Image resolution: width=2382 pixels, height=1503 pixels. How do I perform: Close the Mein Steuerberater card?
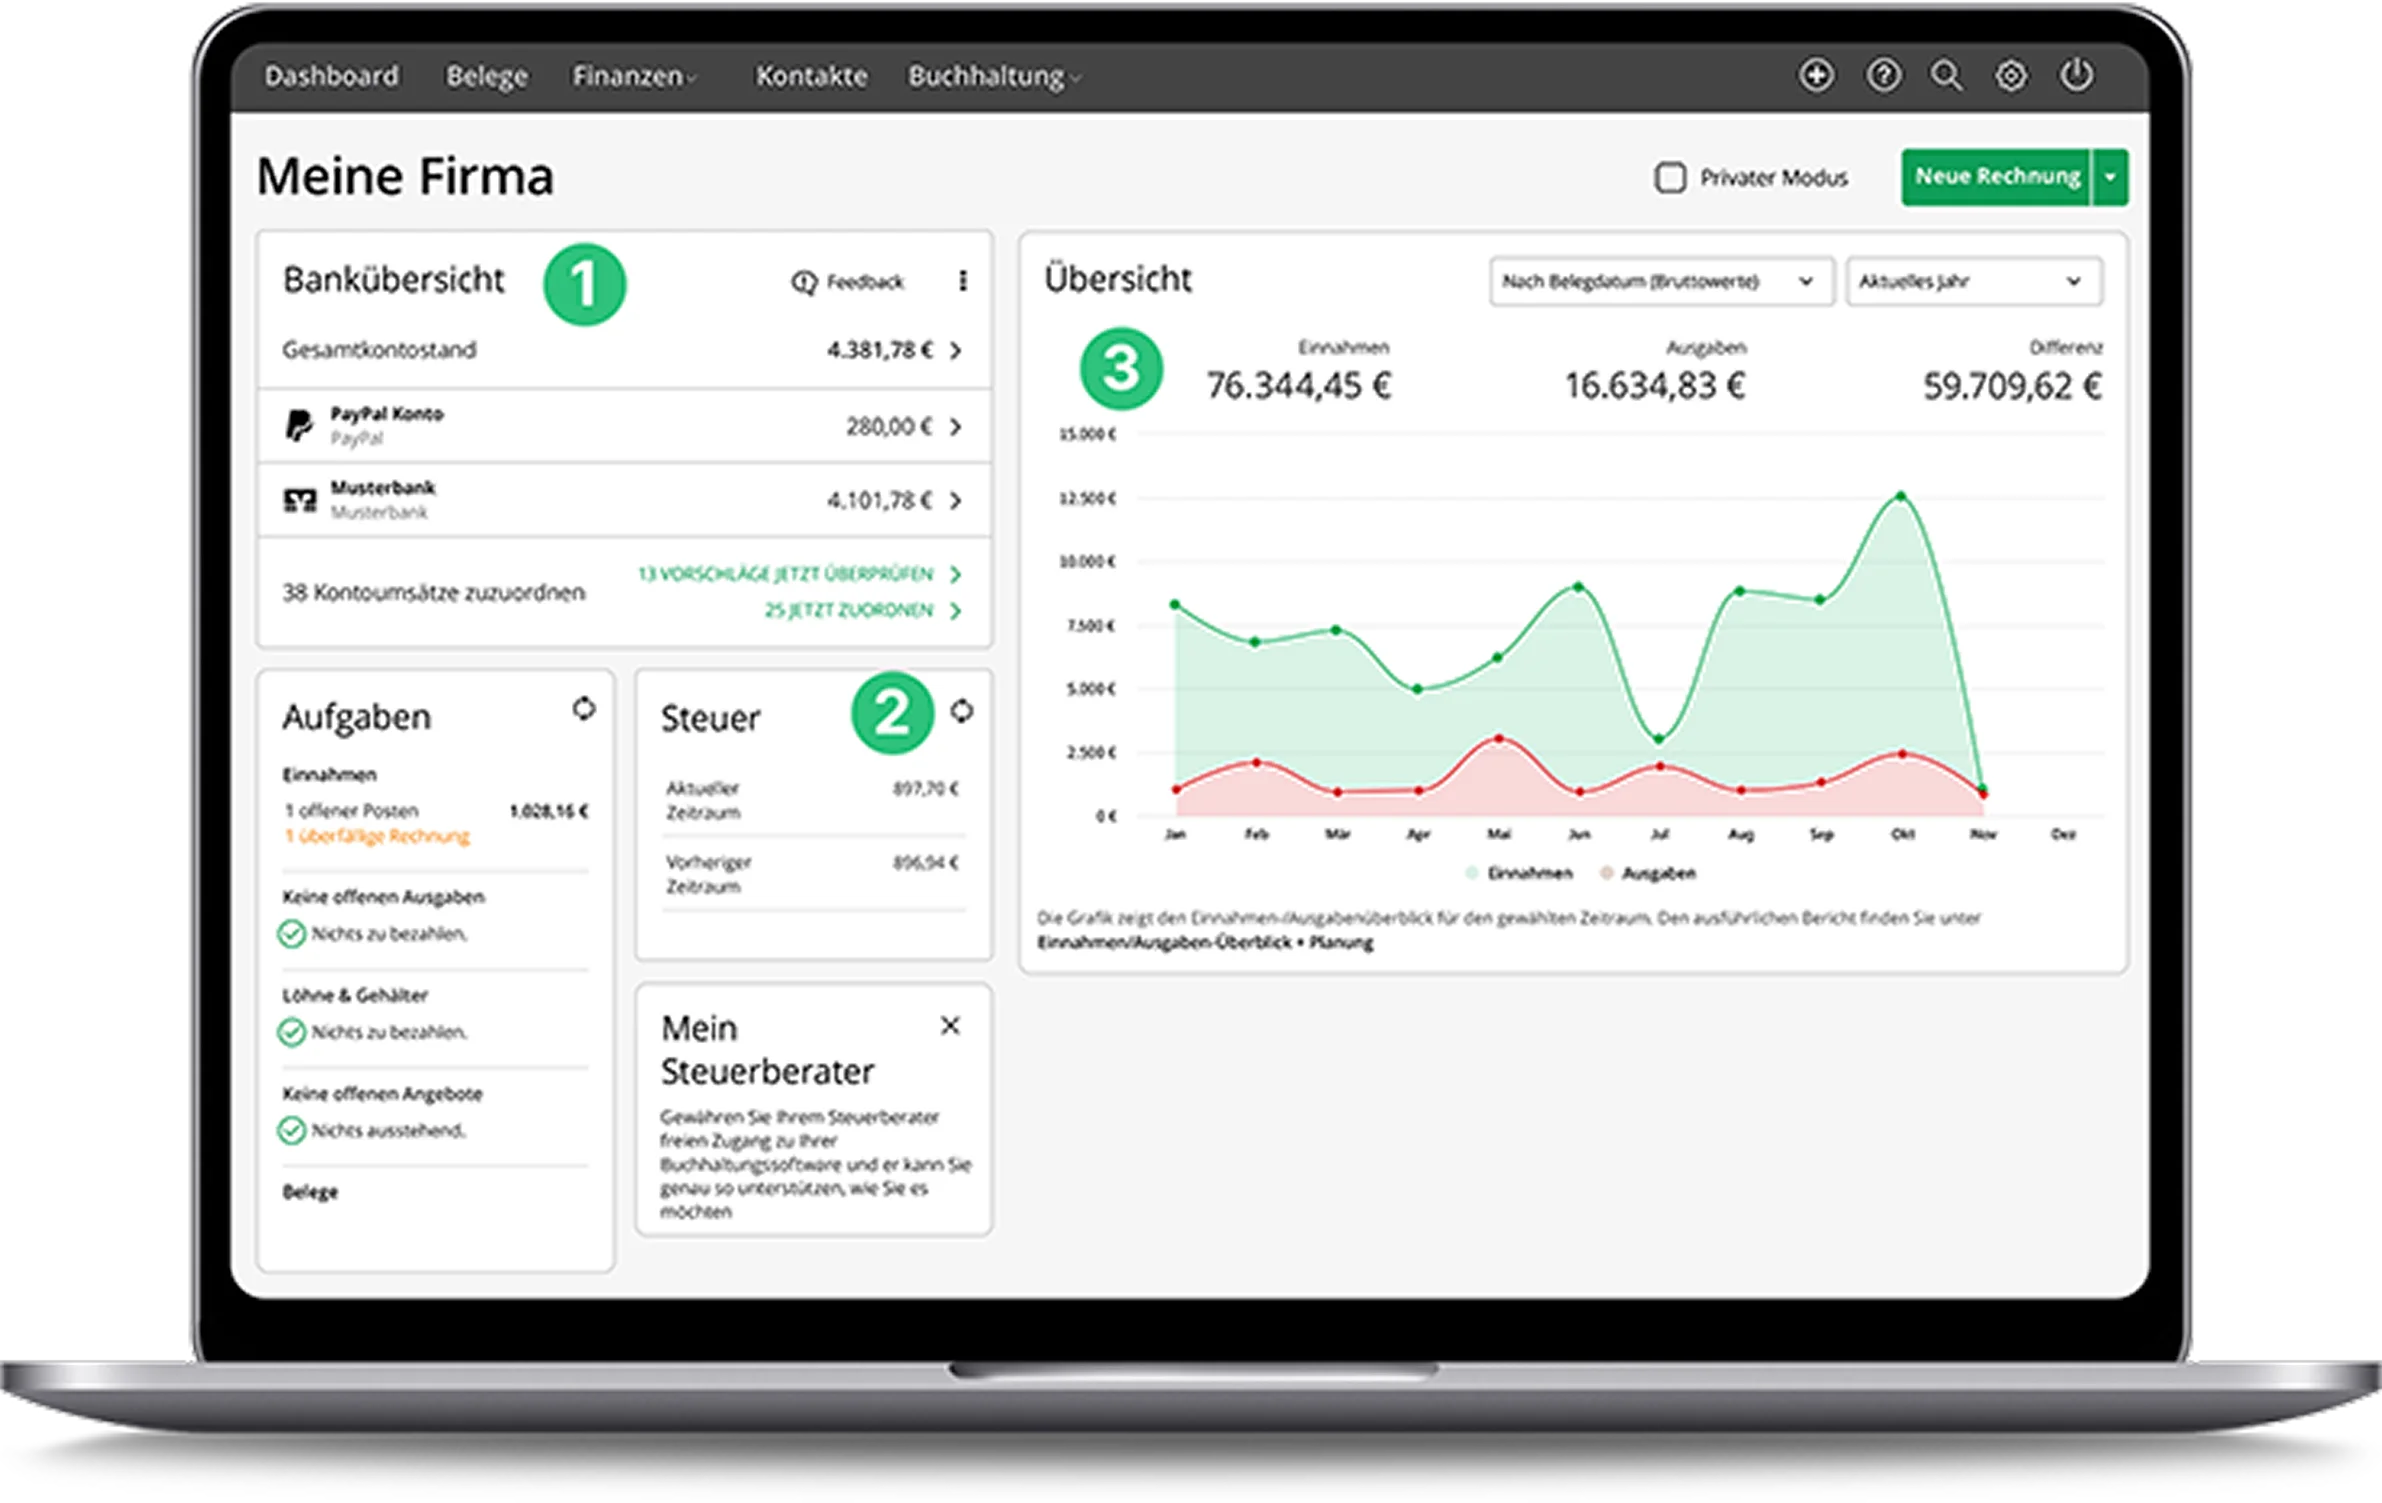click(950, 1026)
